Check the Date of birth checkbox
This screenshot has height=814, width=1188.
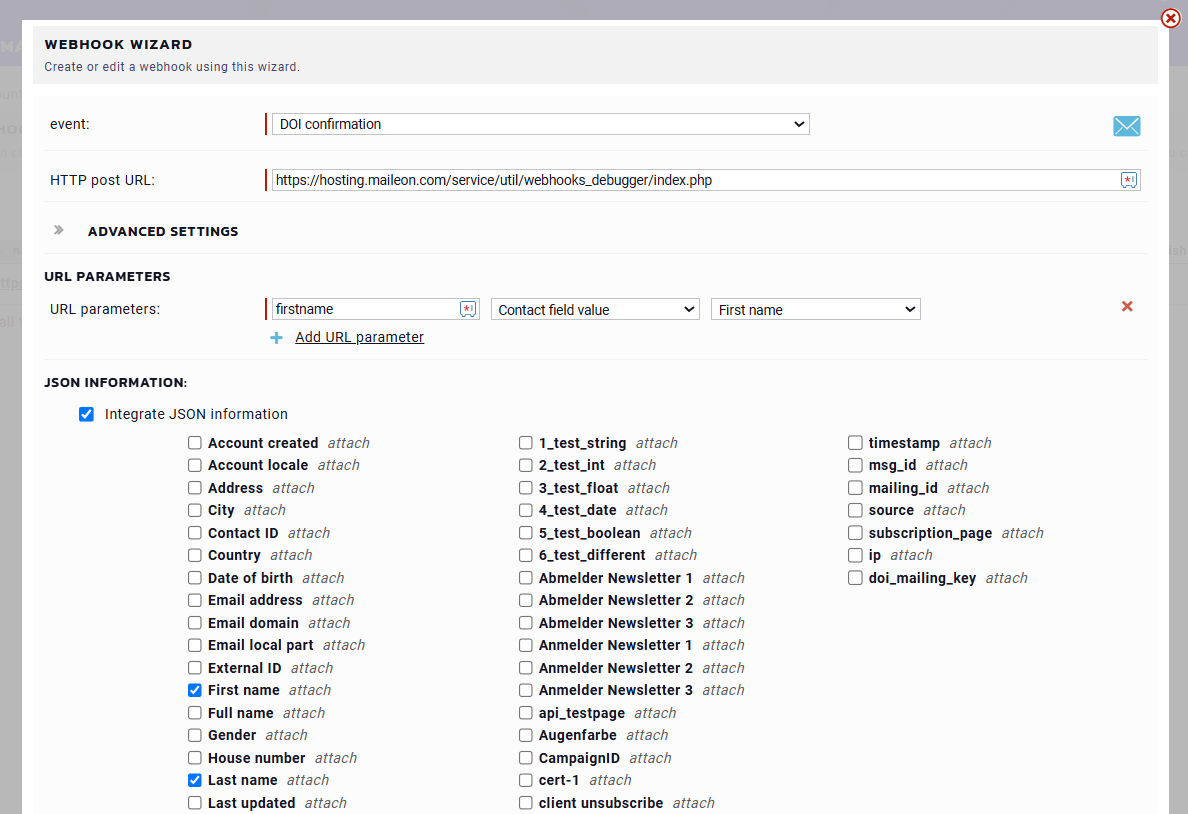pos(195,578)
